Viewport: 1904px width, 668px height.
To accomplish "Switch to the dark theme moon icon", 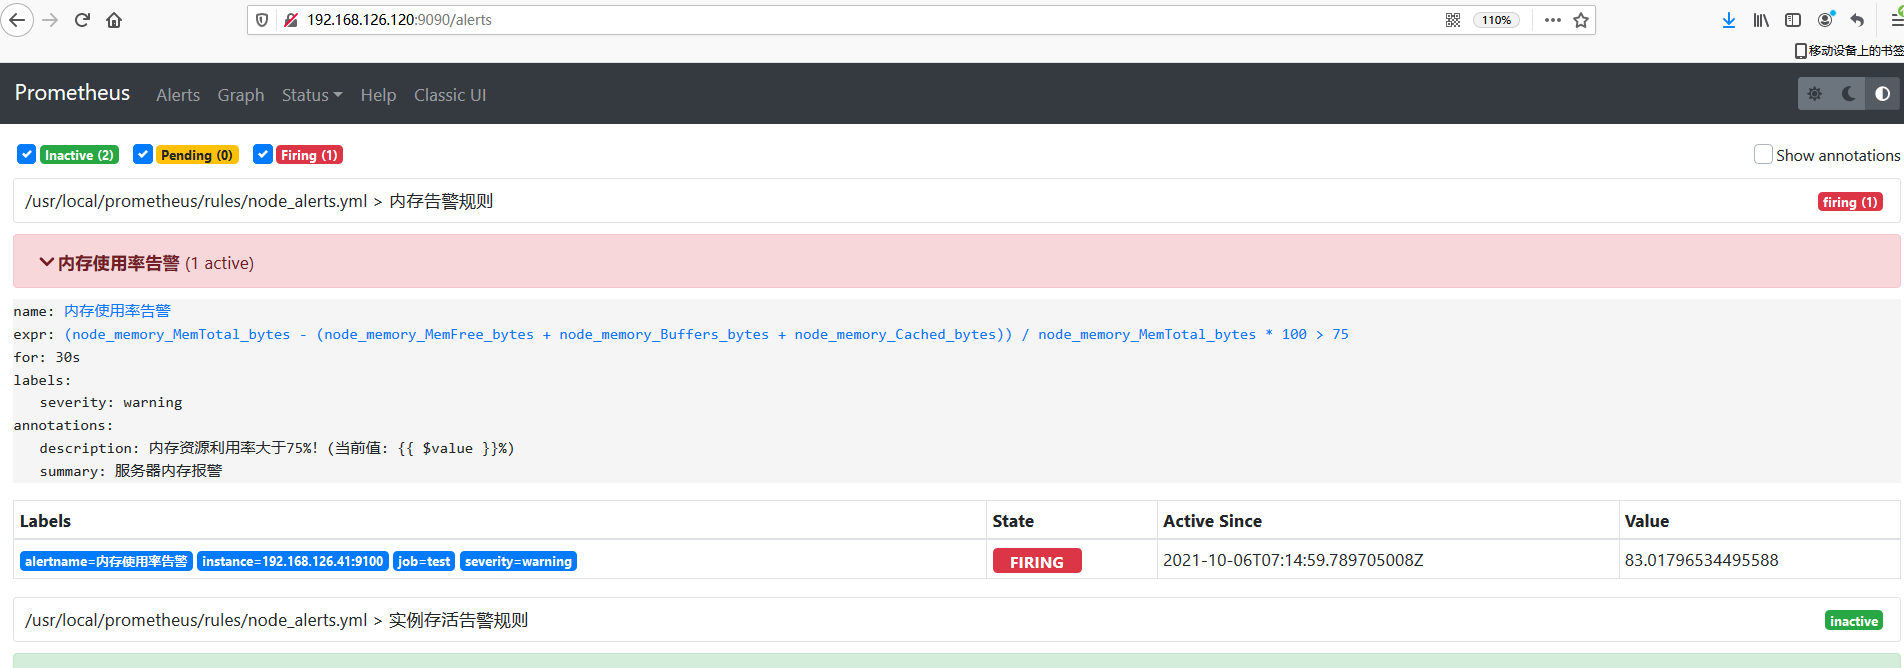I will [1849, 94].
